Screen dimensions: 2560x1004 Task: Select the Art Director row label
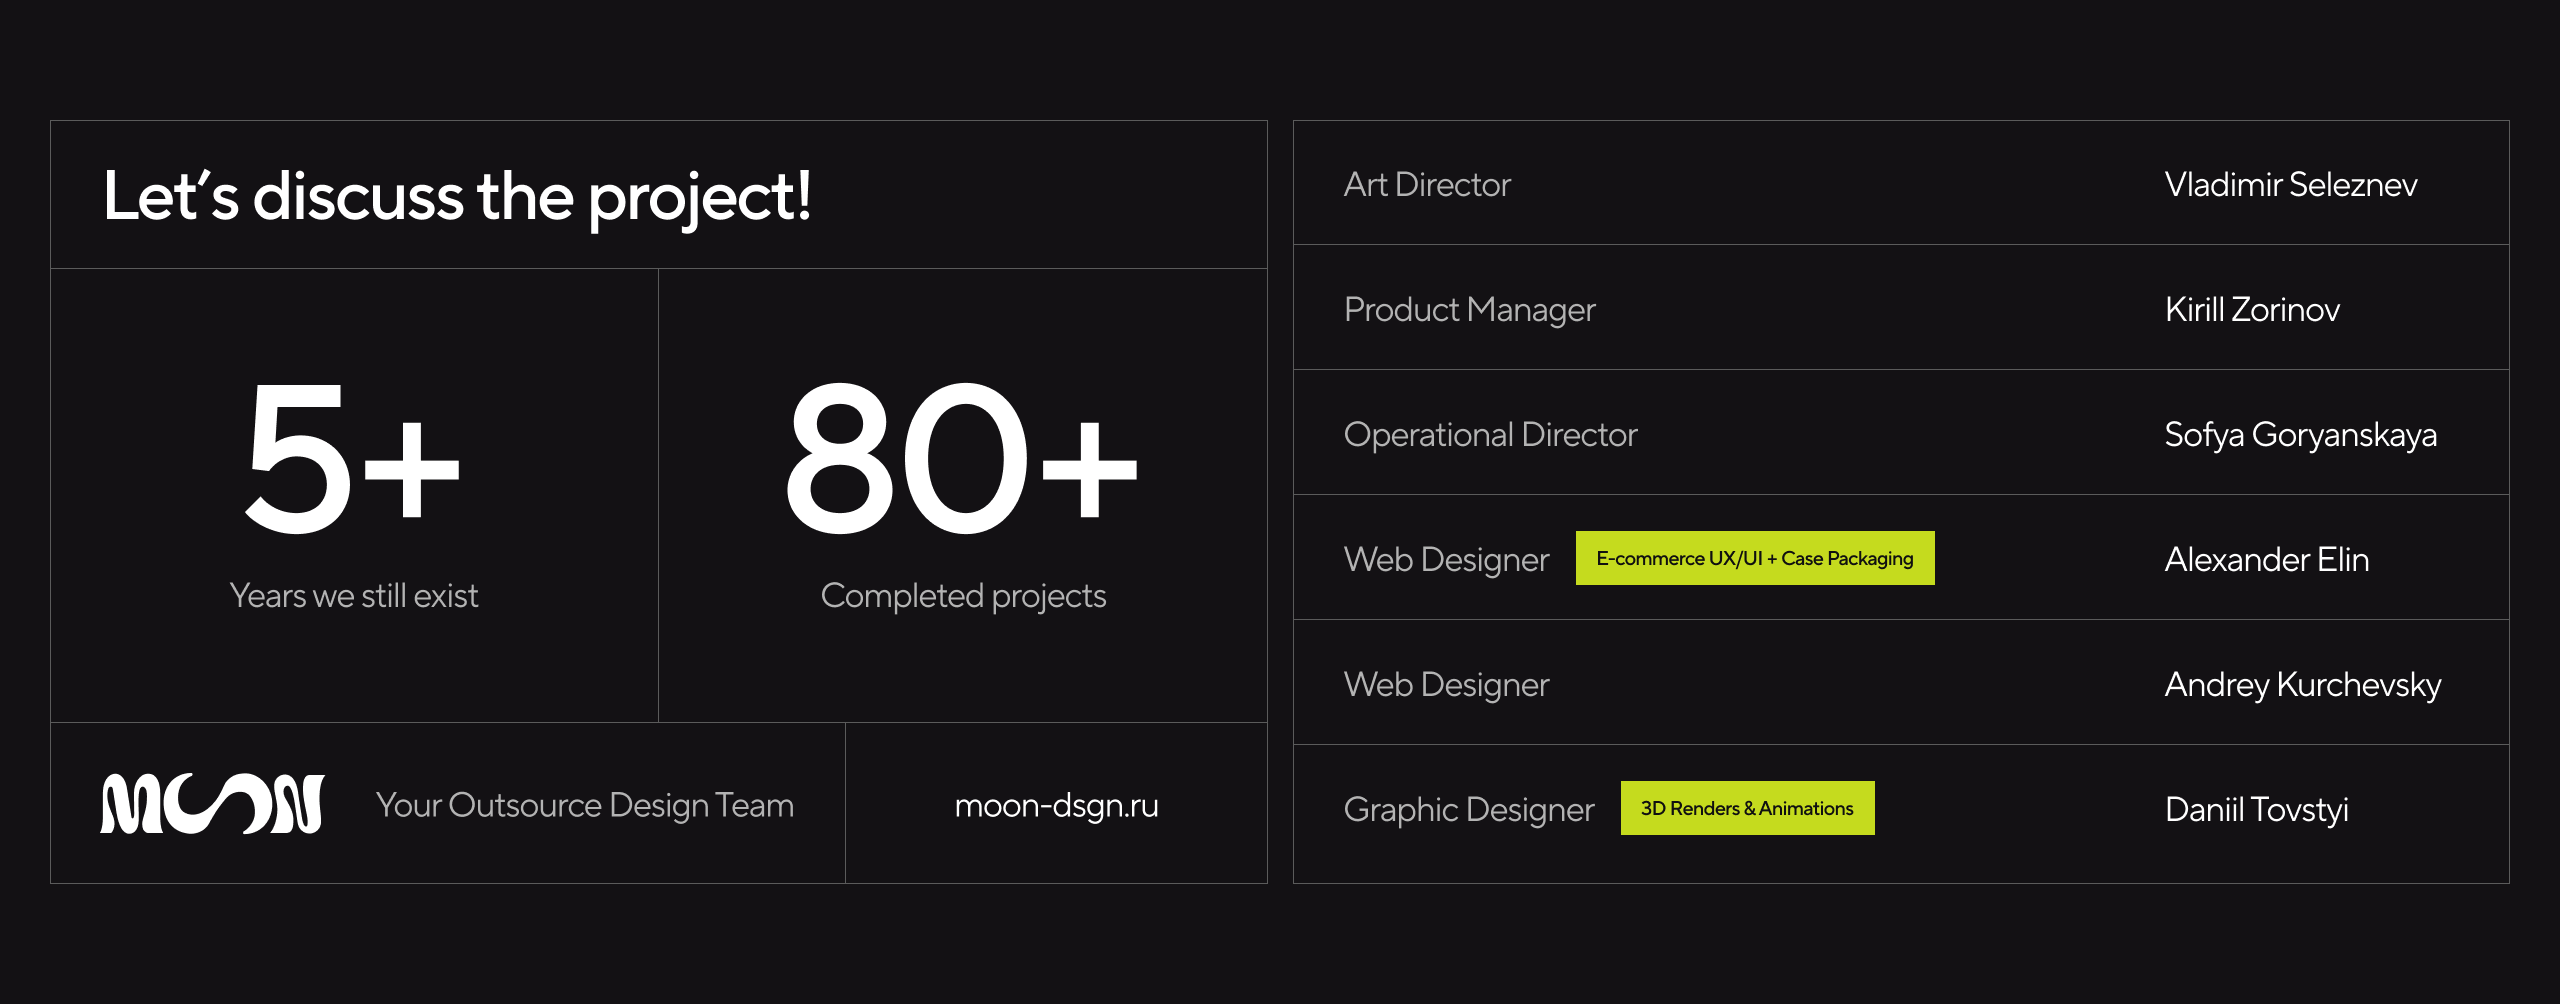click(x=1426, y=185)
